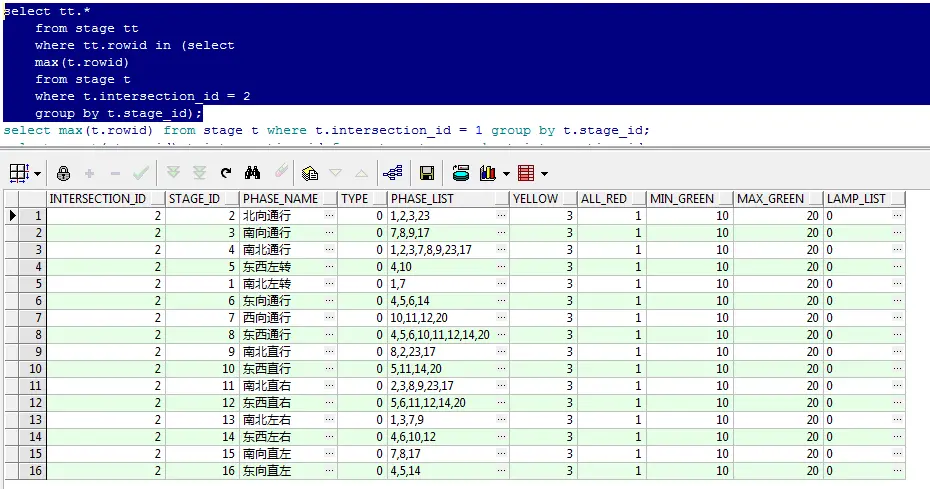Viewport: 930px width, 489px height.
Task: Sort by the STAGE_ID column header
Action: click(195, 199)
